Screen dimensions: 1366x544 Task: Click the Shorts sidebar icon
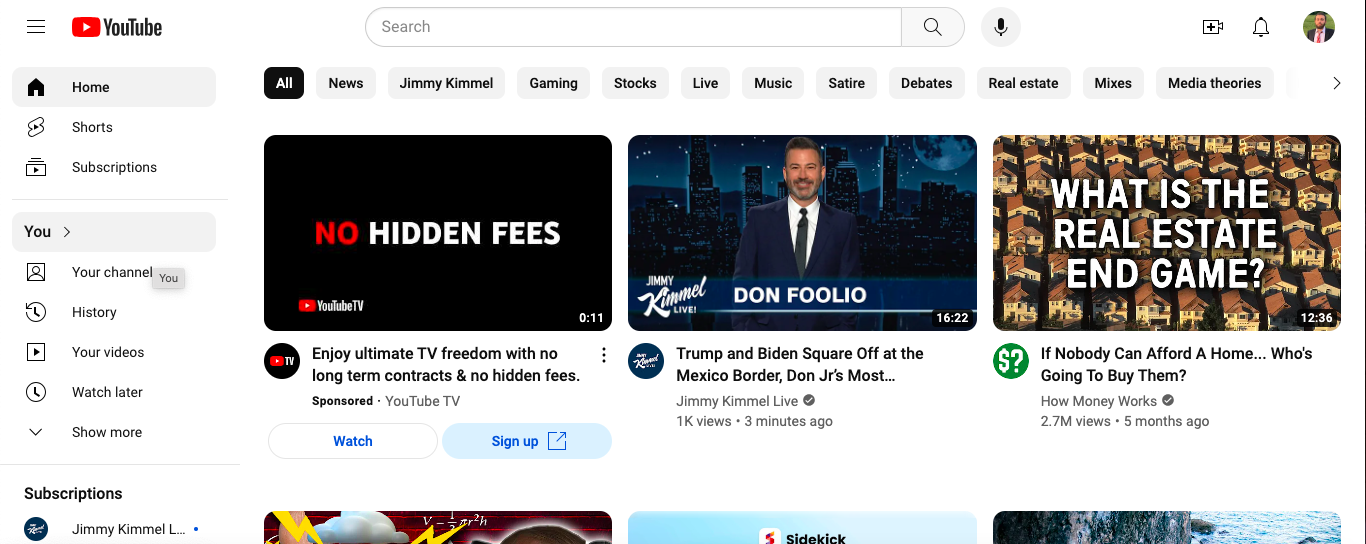pos(36,127)
